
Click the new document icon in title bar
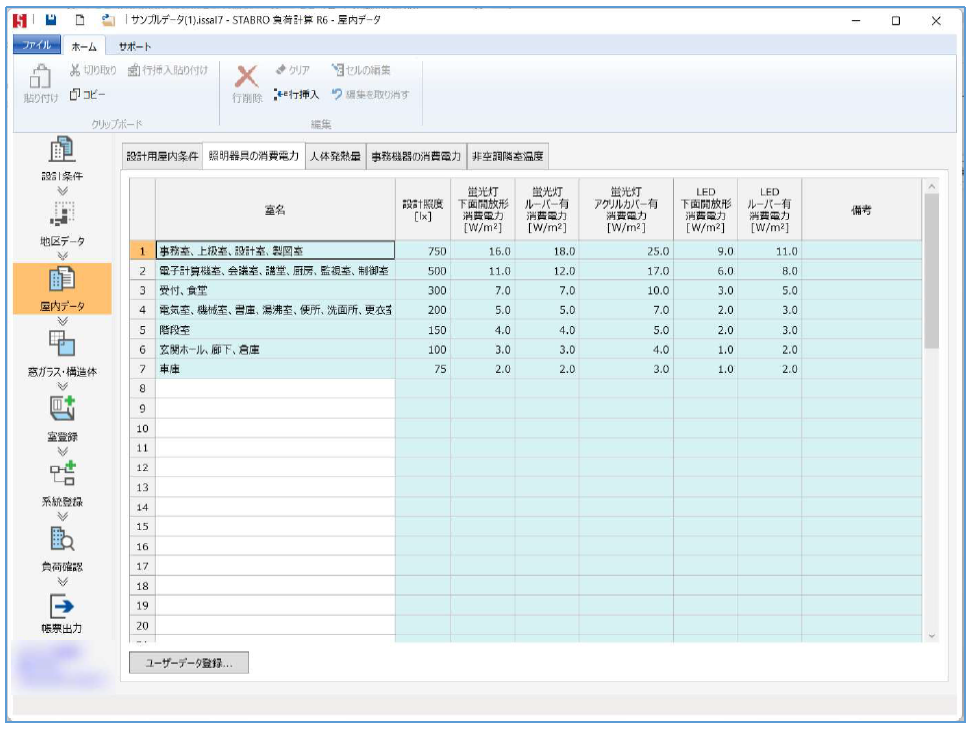point(80,20)
